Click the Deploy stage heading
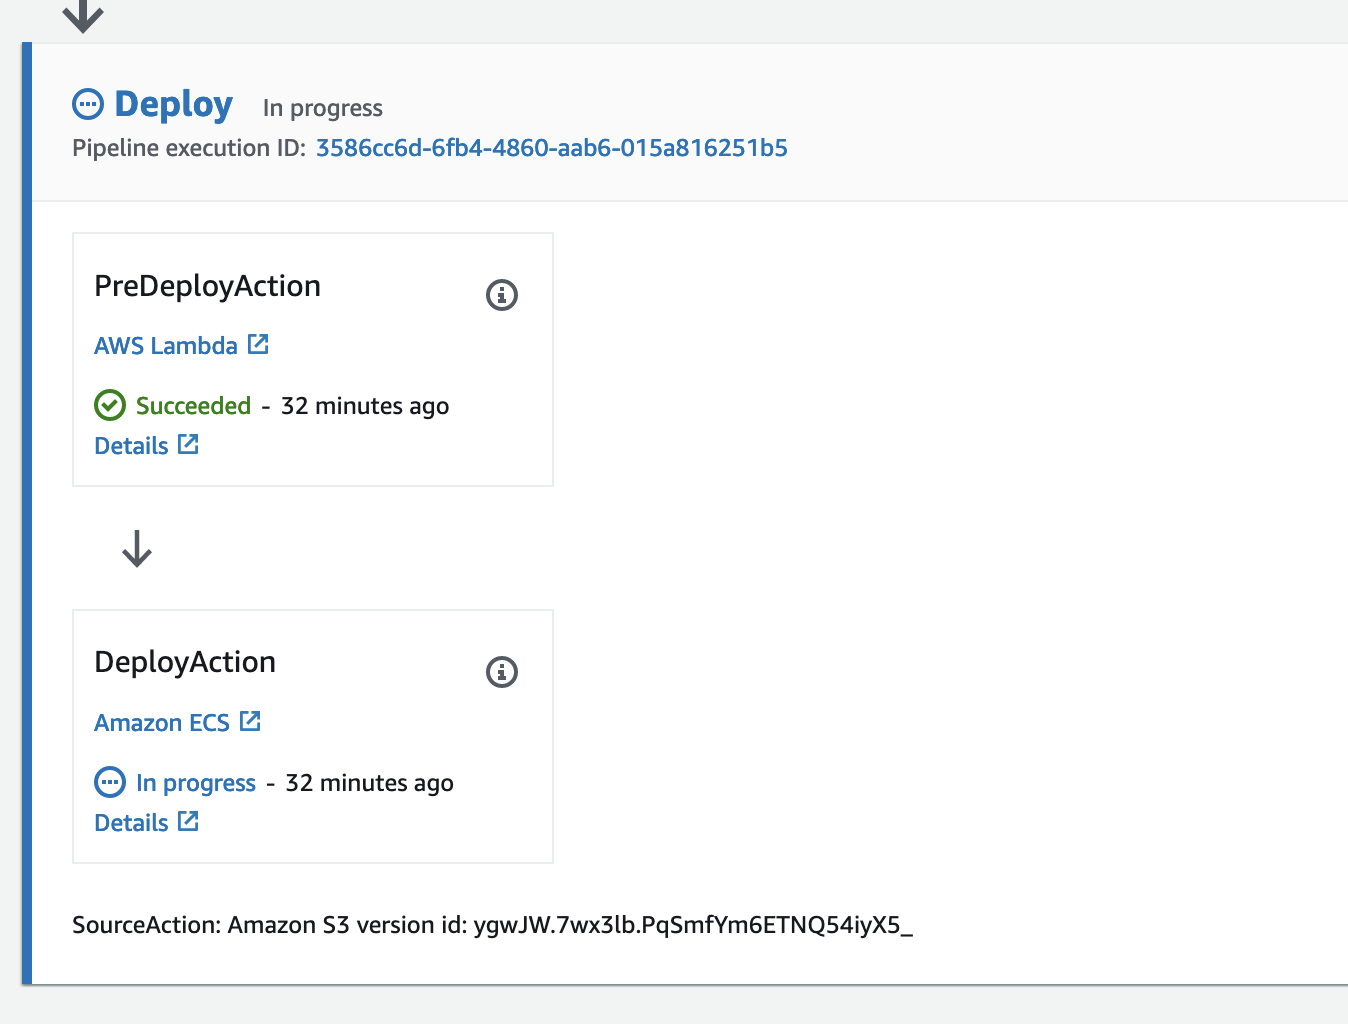 (x=173, y=103)
